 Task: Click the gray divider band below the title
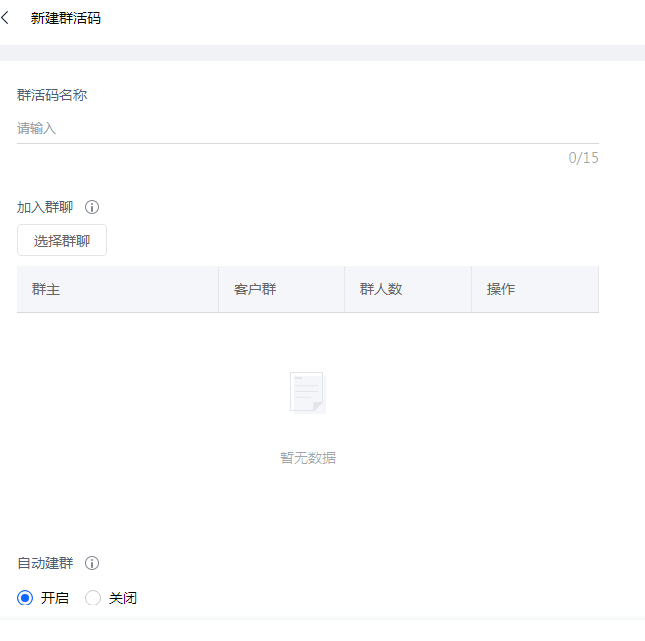(x=322, y=53)
